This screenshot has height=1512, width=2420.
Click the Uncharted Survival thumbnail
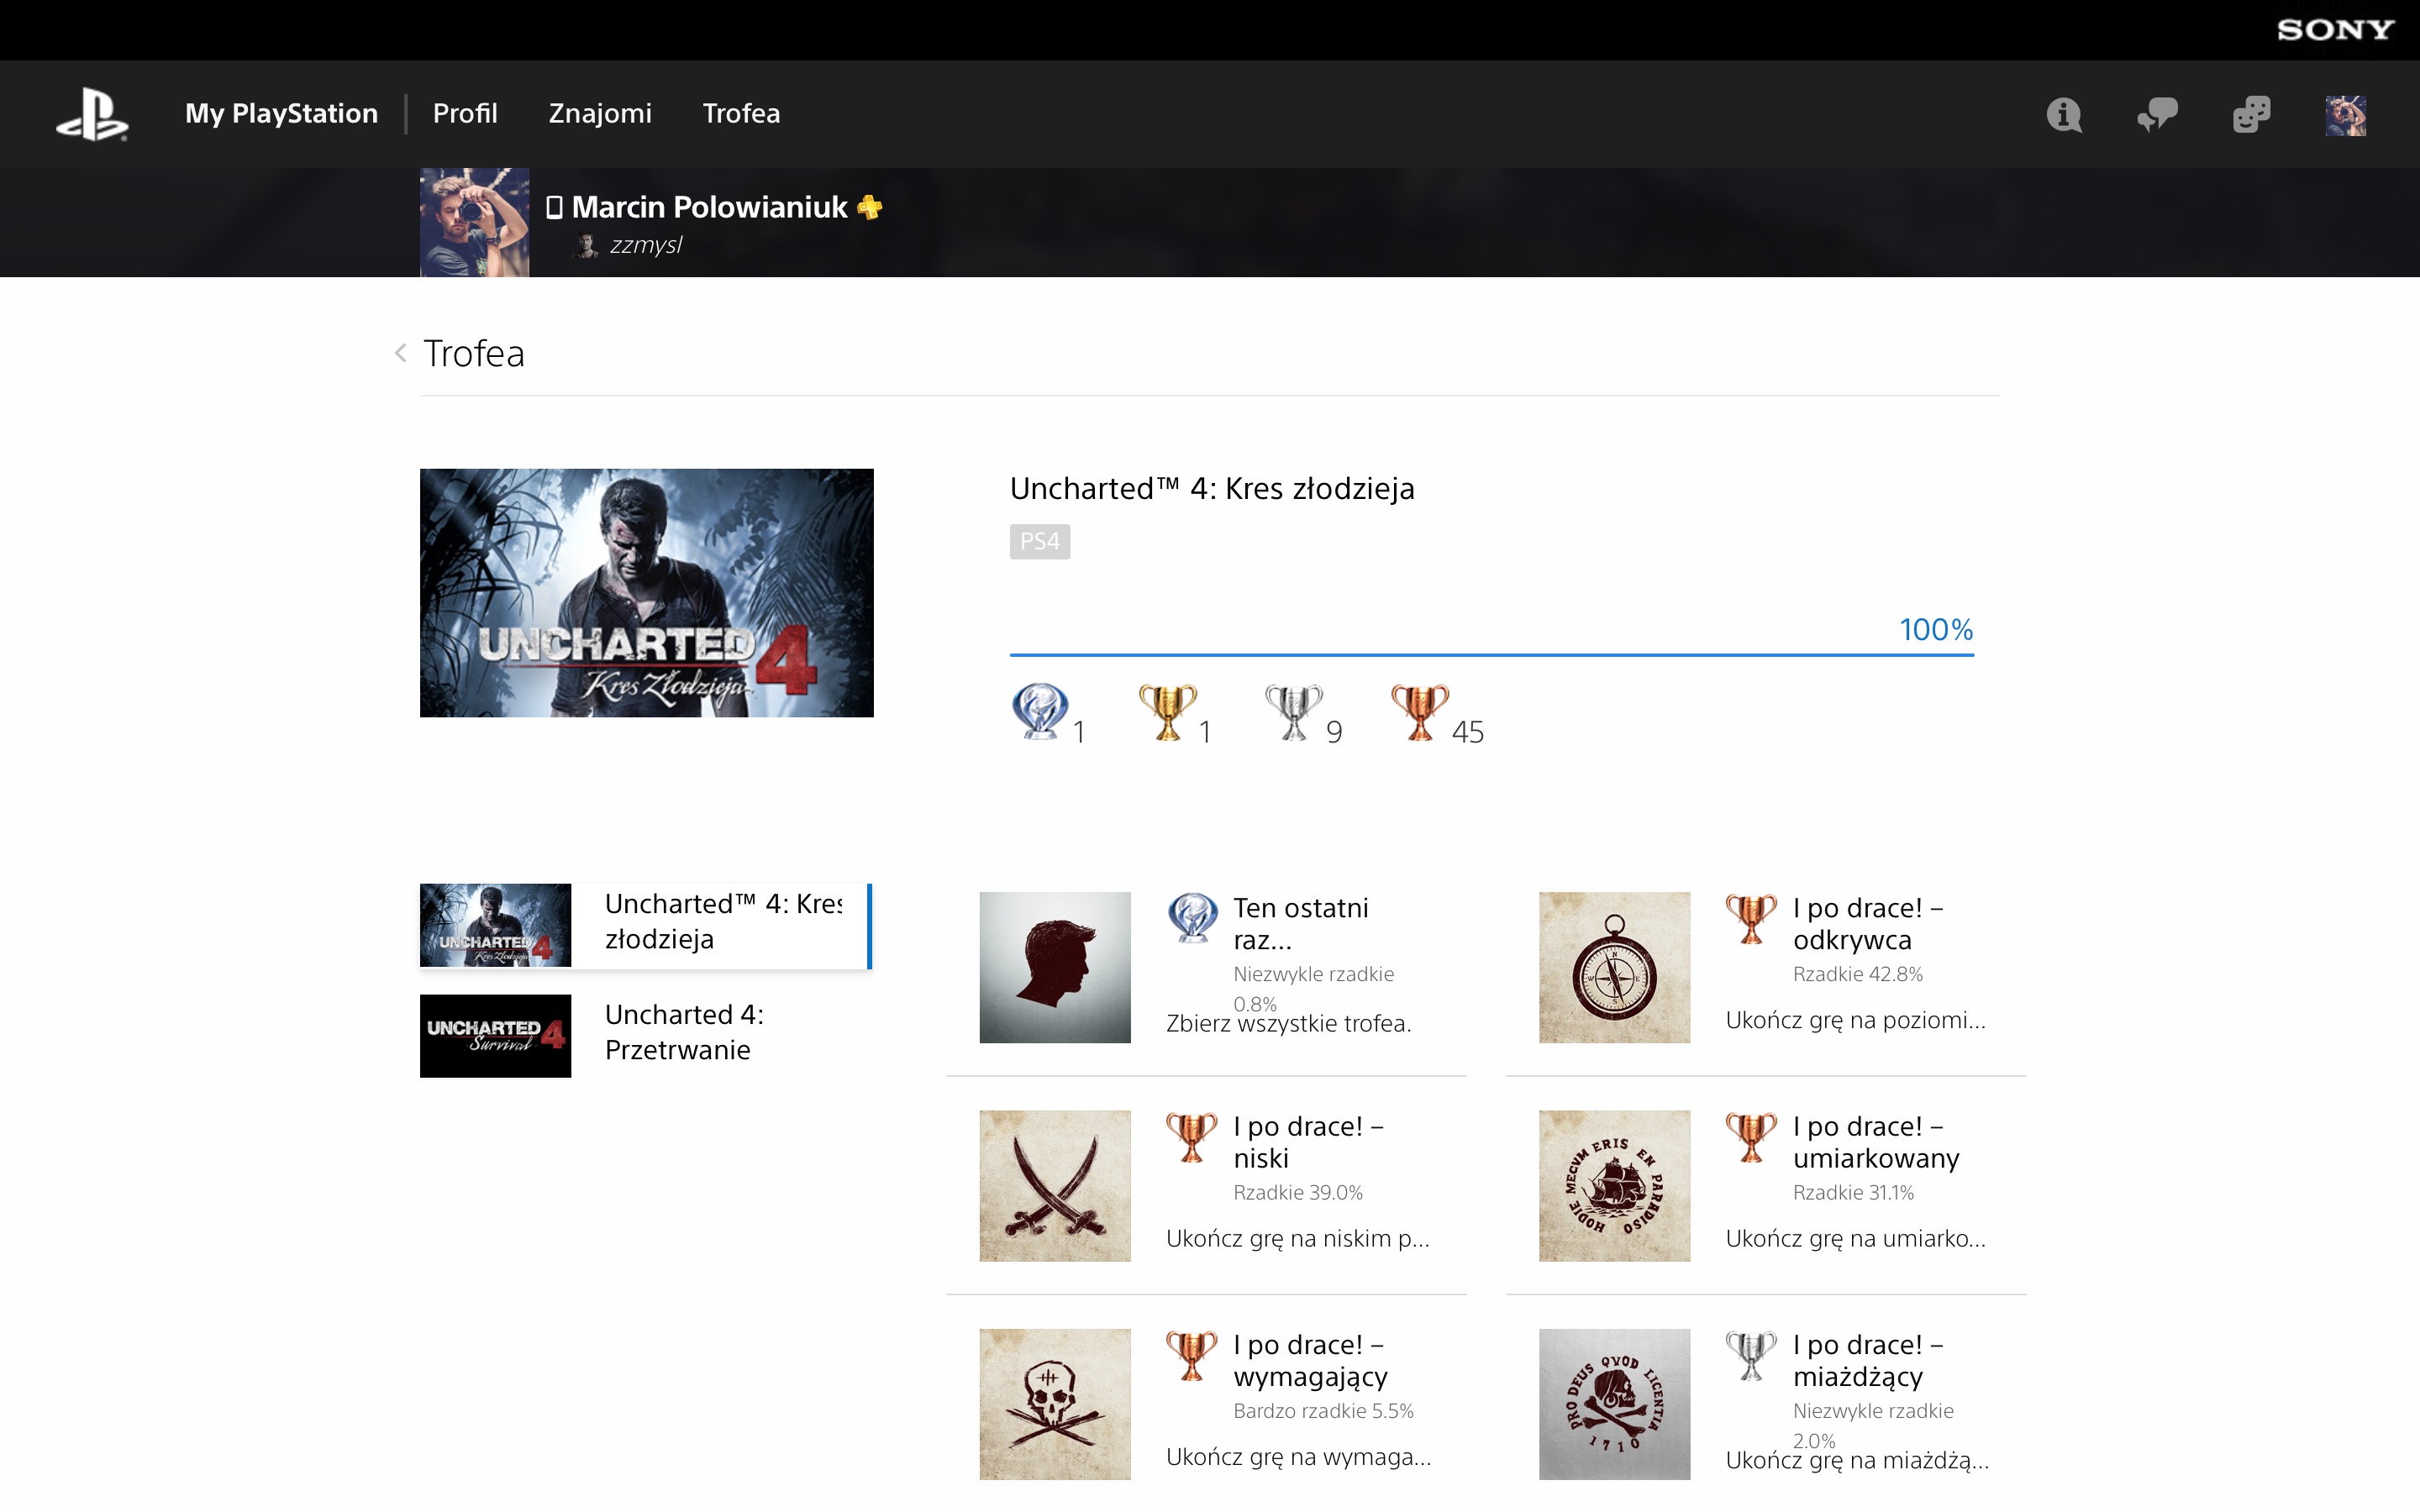pos(495,1035)
